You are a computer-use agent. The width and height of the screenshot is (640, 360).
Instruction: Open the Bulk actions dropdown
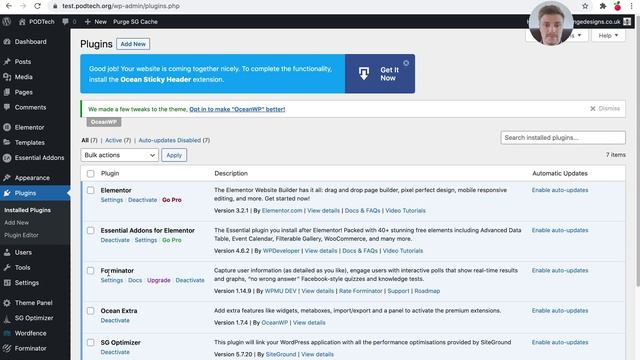tap(120, 155)
